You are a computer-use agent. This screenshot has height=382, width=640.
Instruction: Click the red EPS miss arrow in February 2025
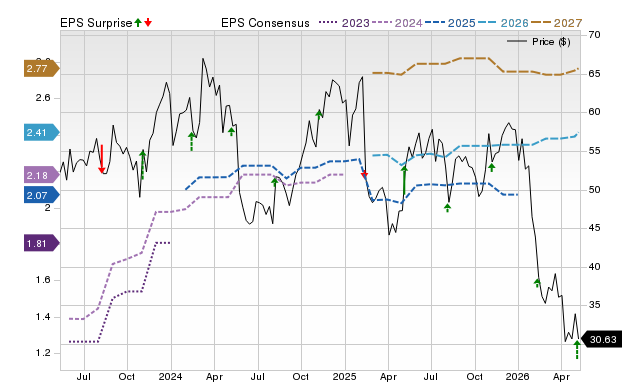point(364,174)
